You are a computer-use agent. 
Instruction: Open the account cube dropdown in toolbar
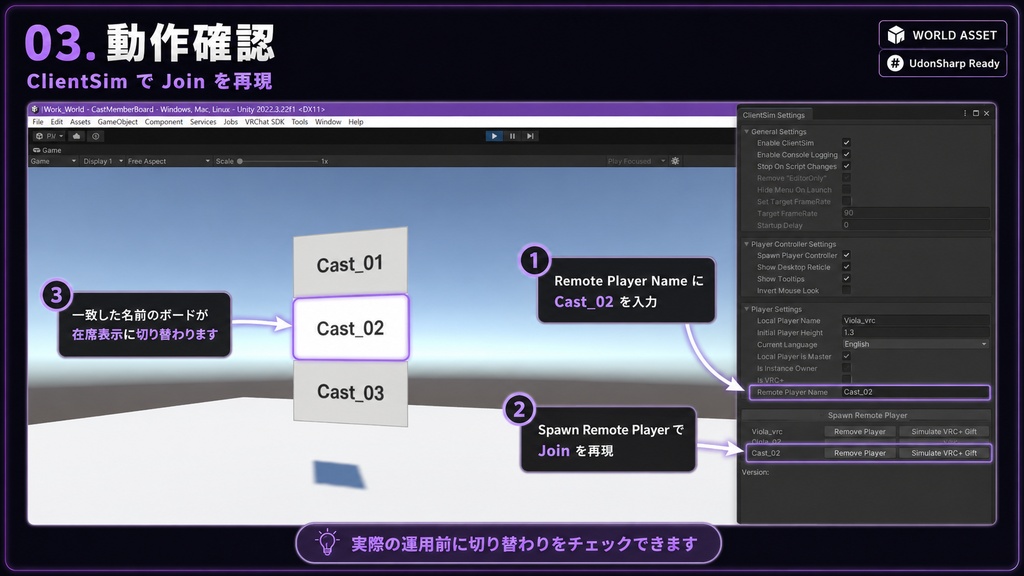[x=49, y=136]
